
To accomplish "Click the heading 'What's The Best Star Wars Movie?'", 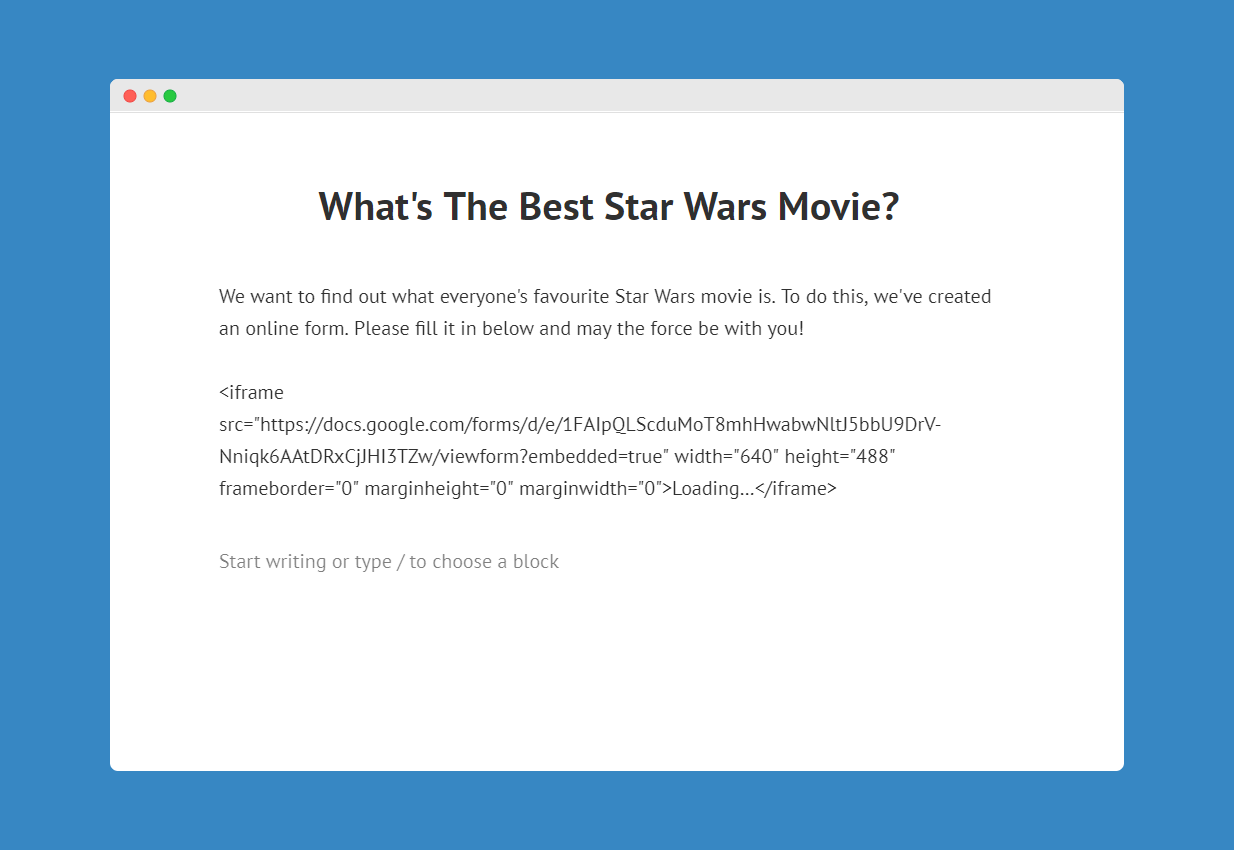I will point(609,207).
